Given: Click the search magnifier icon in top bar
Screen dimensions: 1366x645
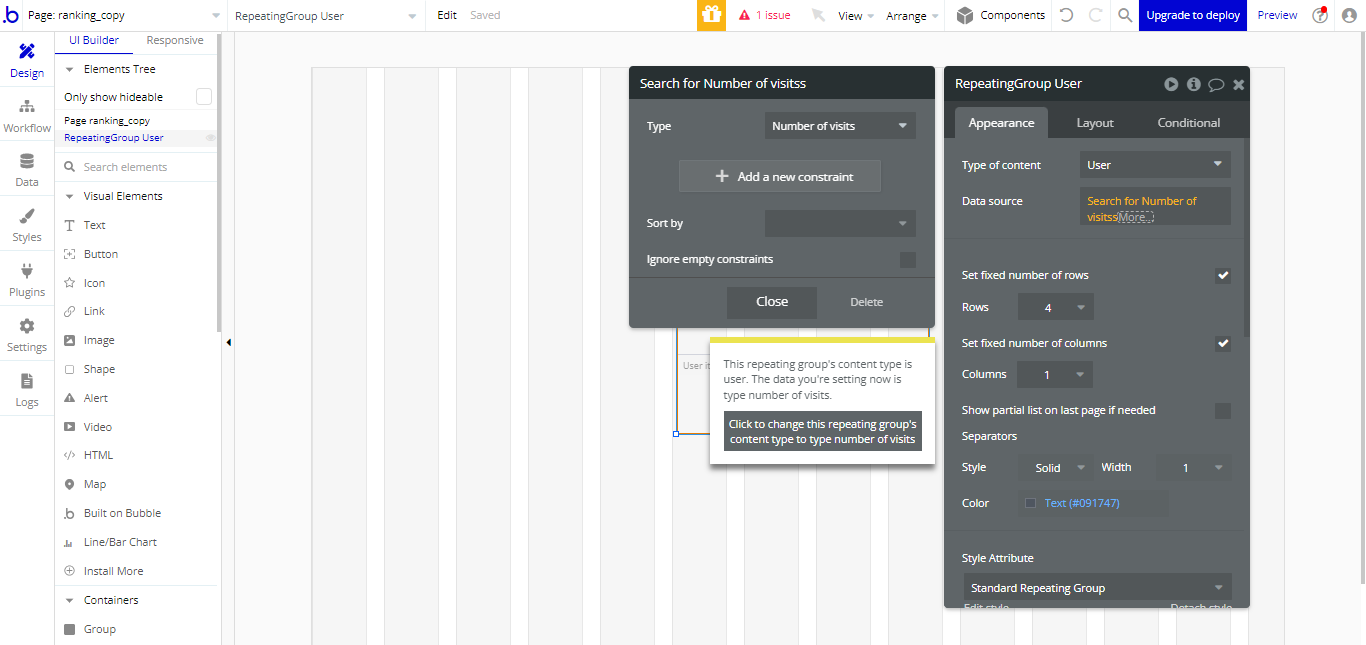Looking at the screenshot, I should pyautogui.click(x=1125, y=16).
